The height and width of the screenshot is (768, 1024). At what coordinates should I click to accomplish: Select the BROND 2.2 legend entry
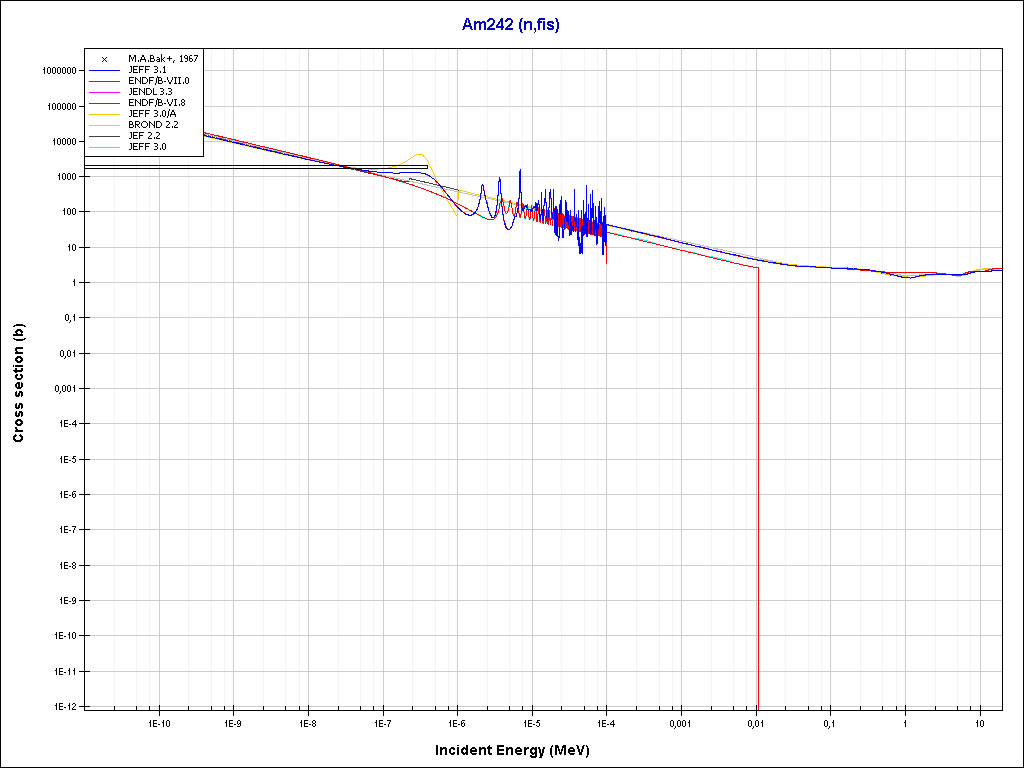tap(146, 124)
